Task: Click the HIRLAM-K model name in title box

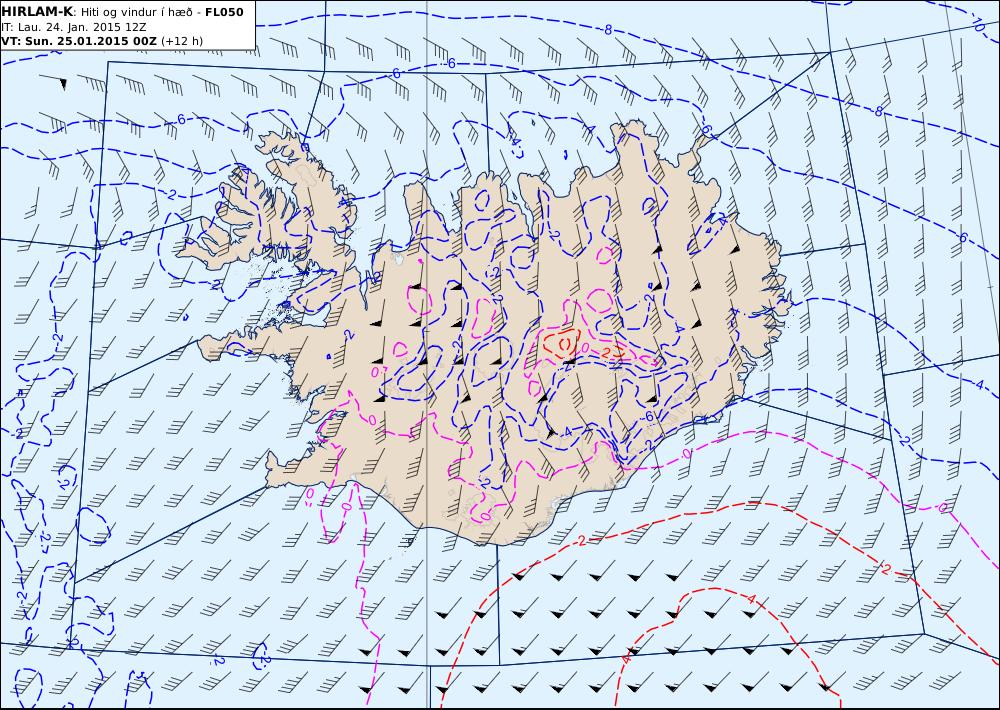Action: (x=37, y=12)
